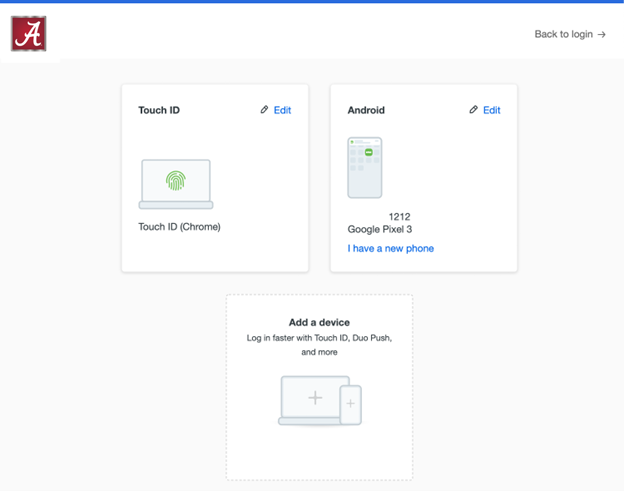Edit the Android device
This screenshot has height=491, width=624.
[x=491, y=110]
